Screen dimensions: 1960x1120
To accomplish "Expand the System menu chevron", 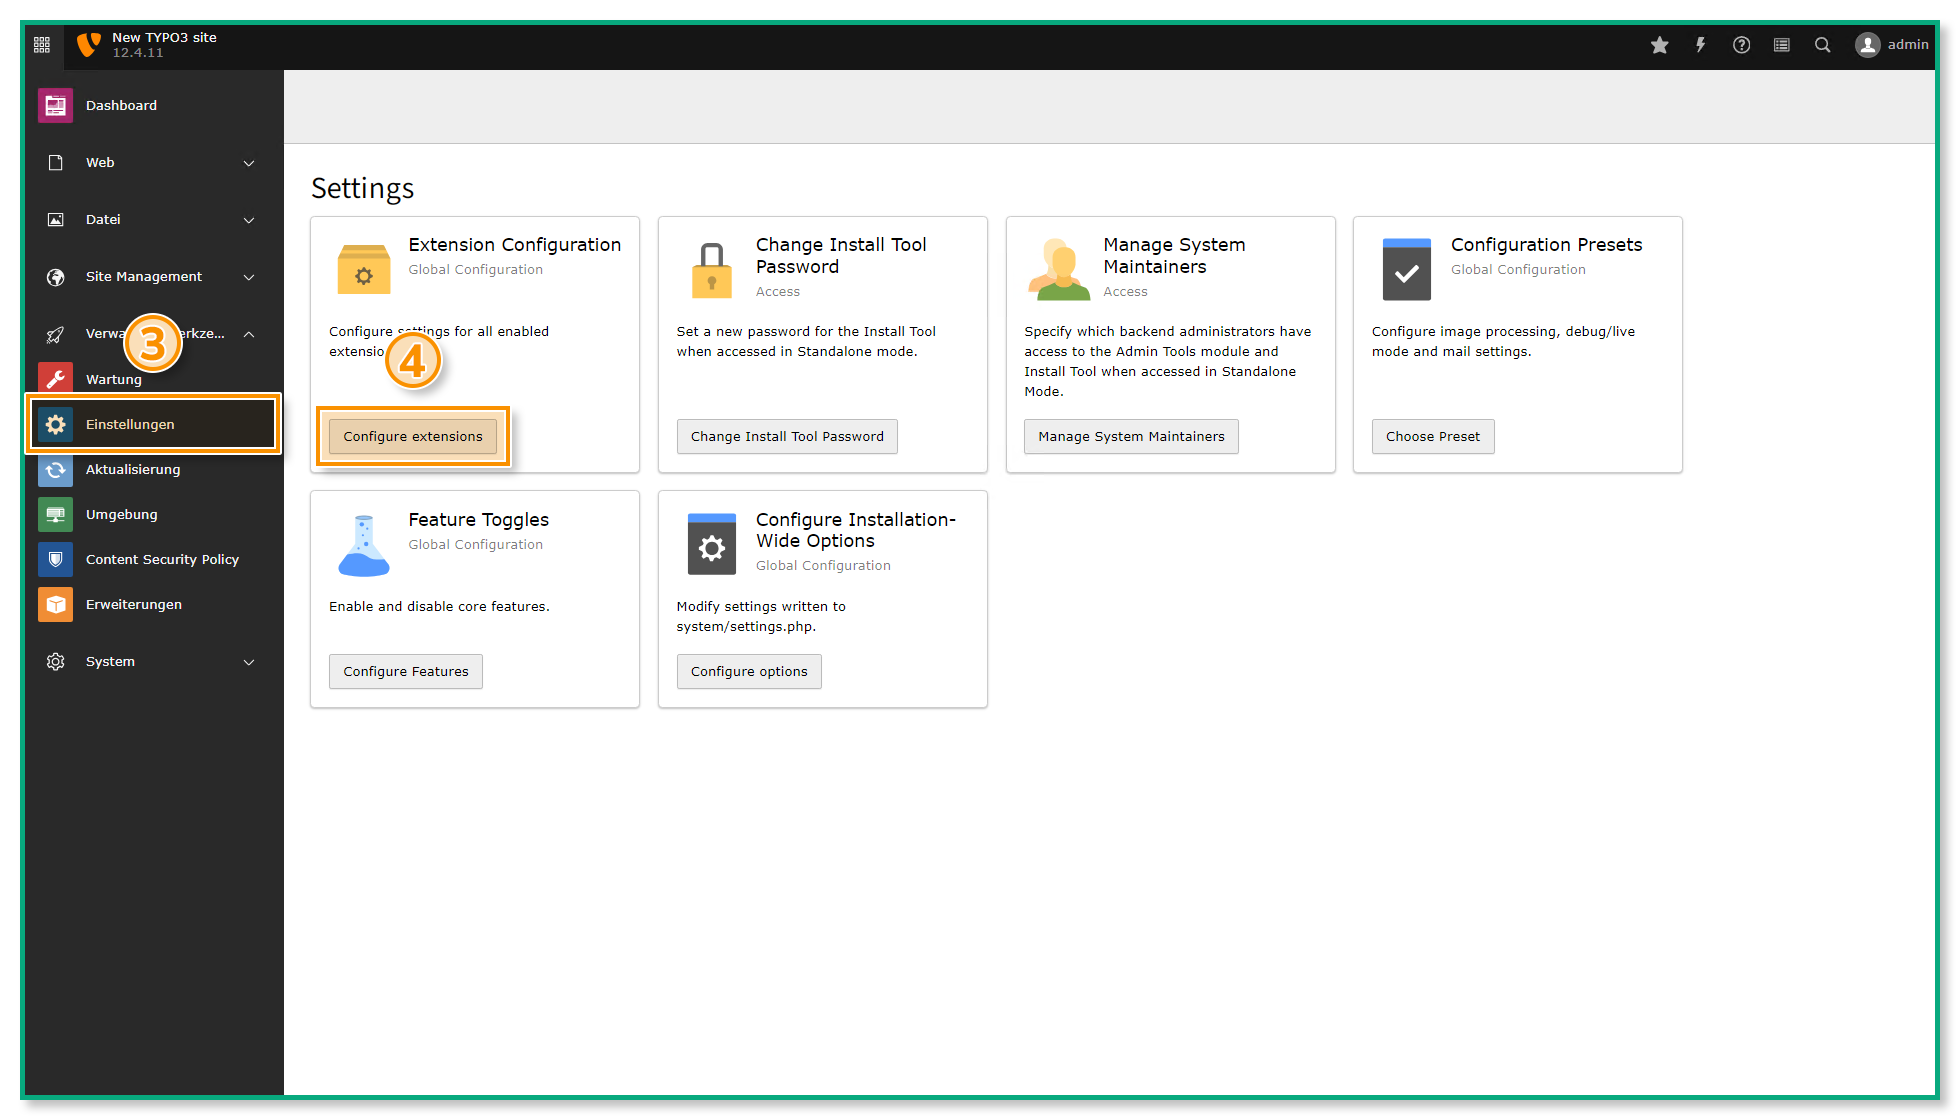I will pos(249,662).
